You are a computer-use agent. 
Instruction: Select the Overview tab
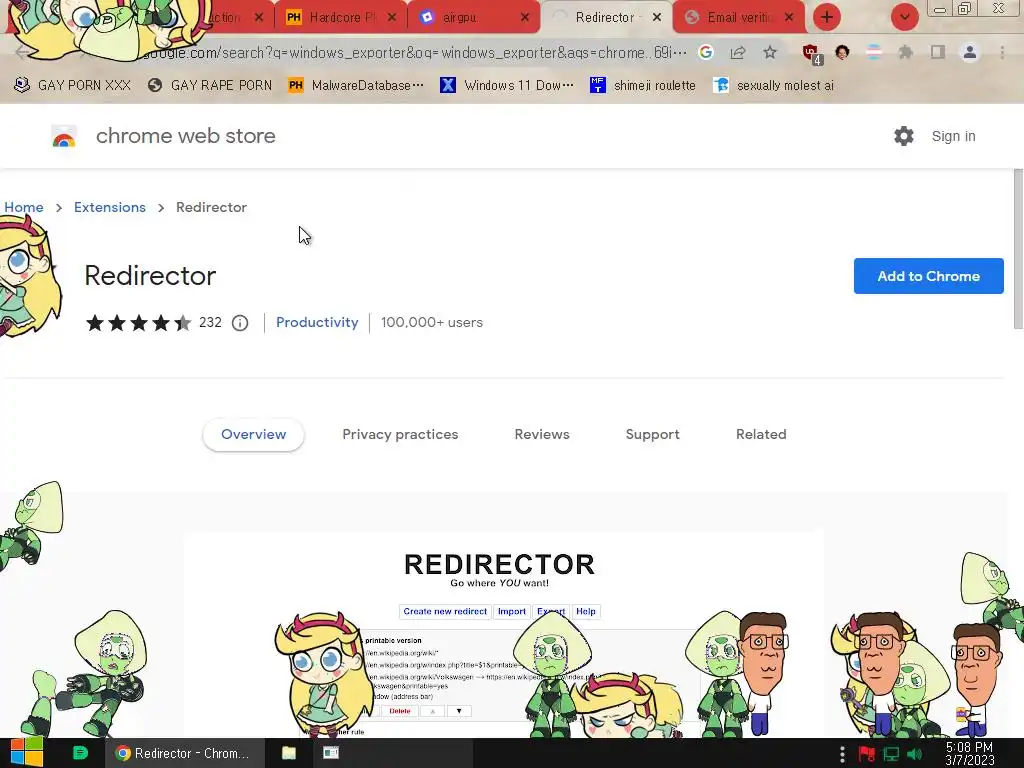pos(253,434)
